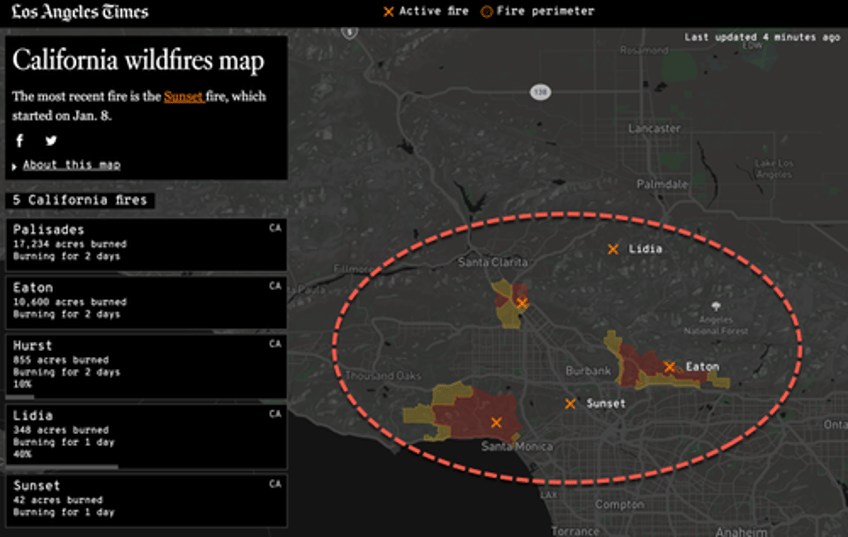Viewport: 848px width, 537px height.
Task: Select the Eaton fire card
Action: (146, 302)
